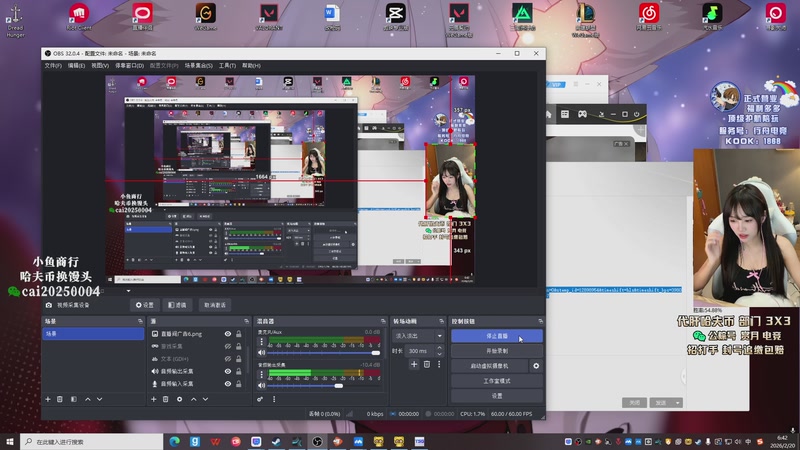This screenshot has height=450, width=800.
Task: Increase transition duration with up stepper
Action: 439,348
